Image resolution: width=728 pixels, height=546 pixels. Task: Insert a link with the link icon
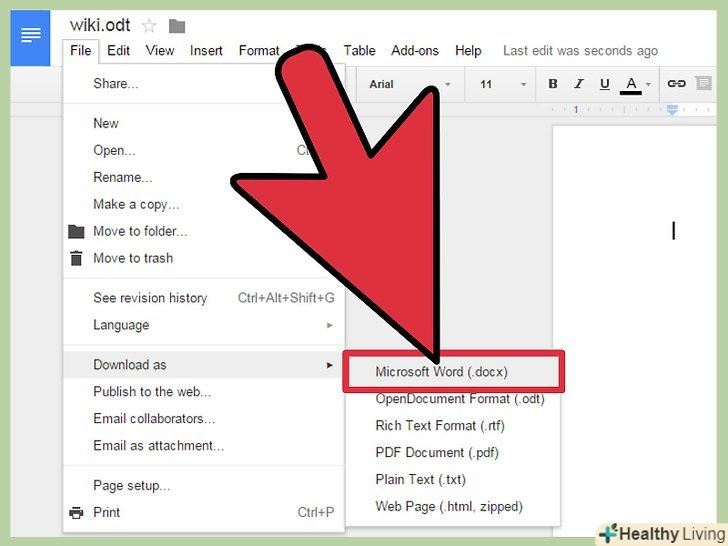tap(676, 84)
